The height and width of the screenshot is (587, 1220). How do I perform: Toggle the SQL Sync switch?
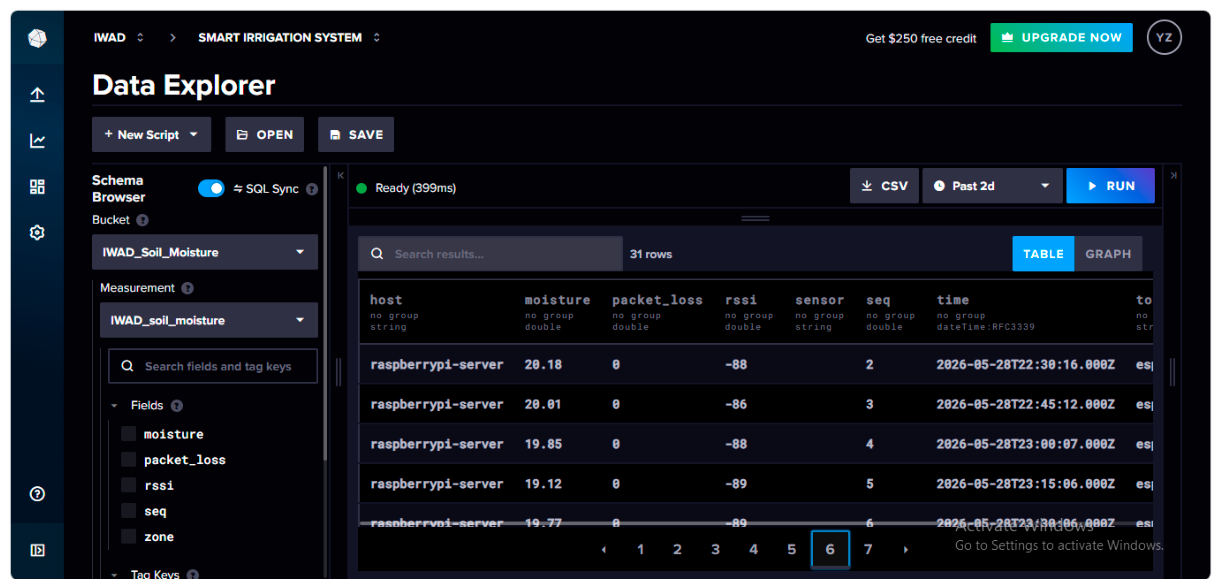(211, 189)
